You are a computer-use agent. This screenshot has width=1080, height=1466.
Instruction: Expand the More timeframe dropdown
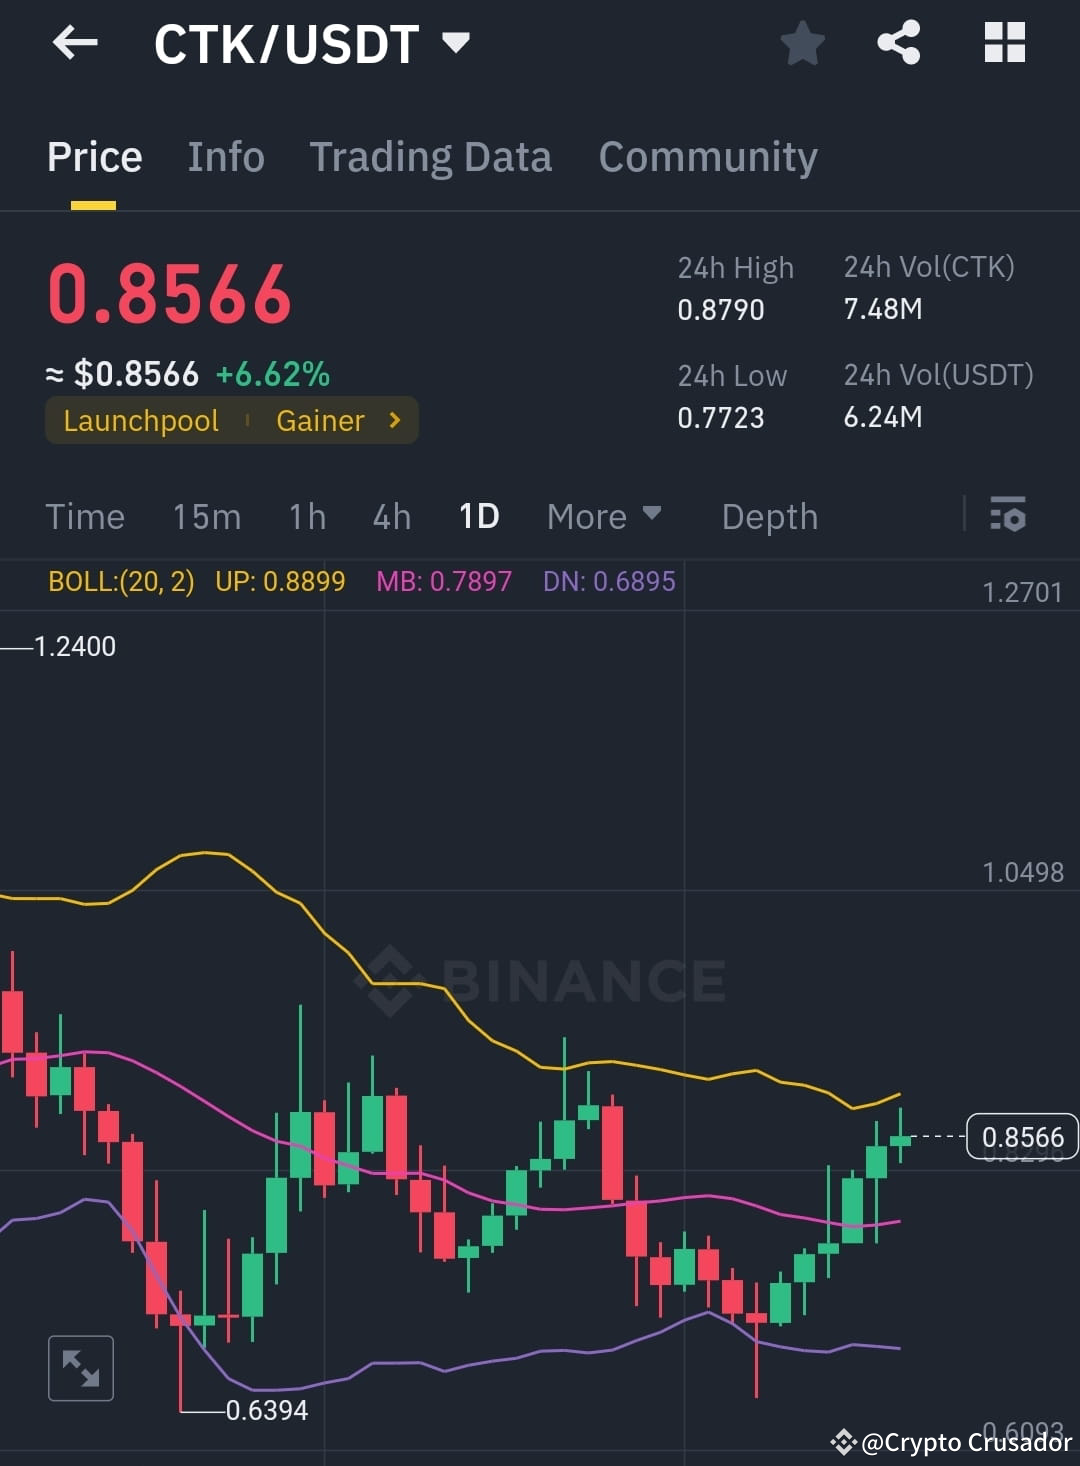click(603, 516)
